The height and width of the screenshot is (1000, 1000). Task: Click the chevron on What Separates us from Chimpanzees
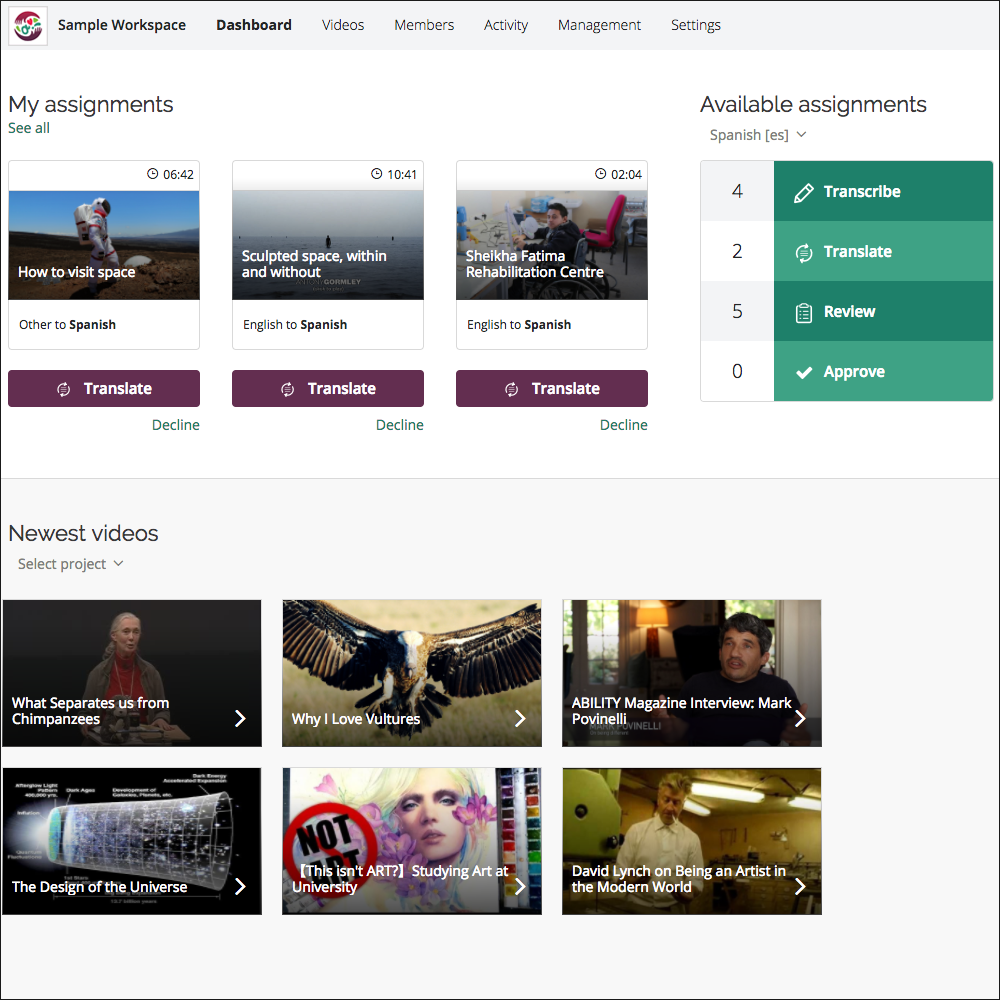click(239, 718)
